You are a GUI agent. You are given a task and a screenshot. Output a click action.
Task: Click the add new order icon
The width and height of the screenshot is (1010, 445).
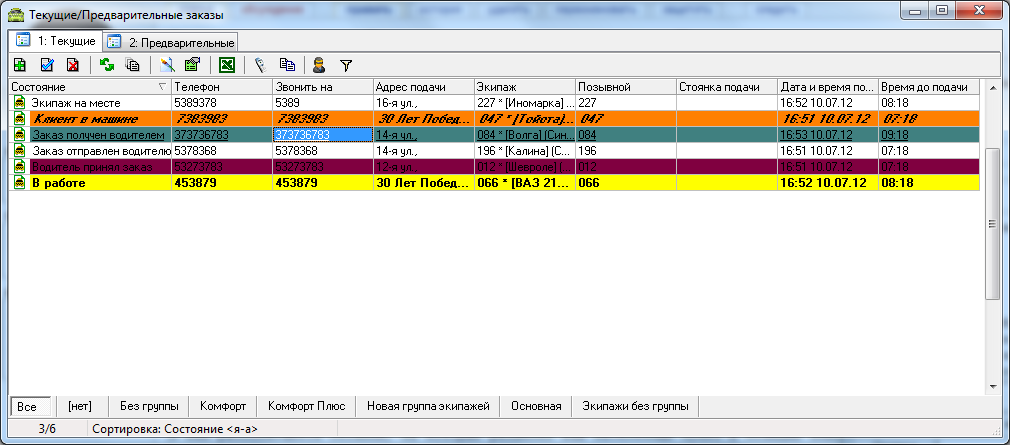19,66
